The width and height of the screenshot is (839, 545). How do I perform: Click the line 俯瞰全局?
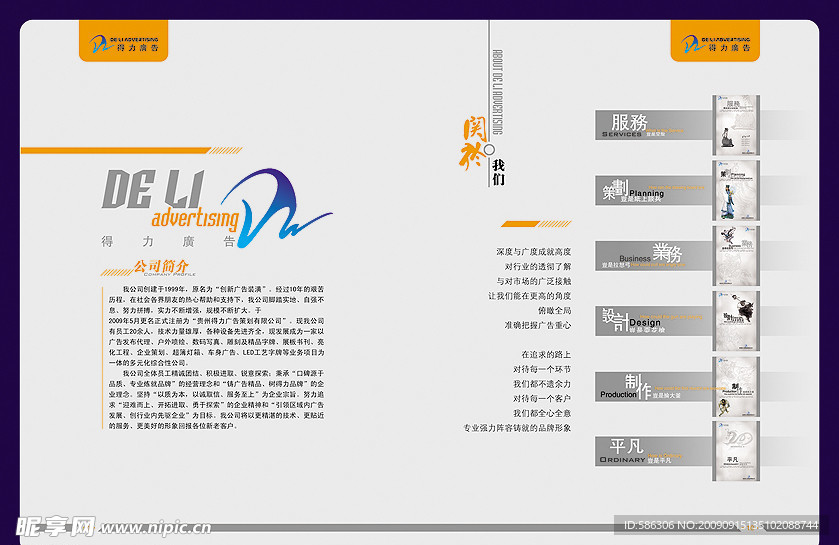[x=554, y=310]
